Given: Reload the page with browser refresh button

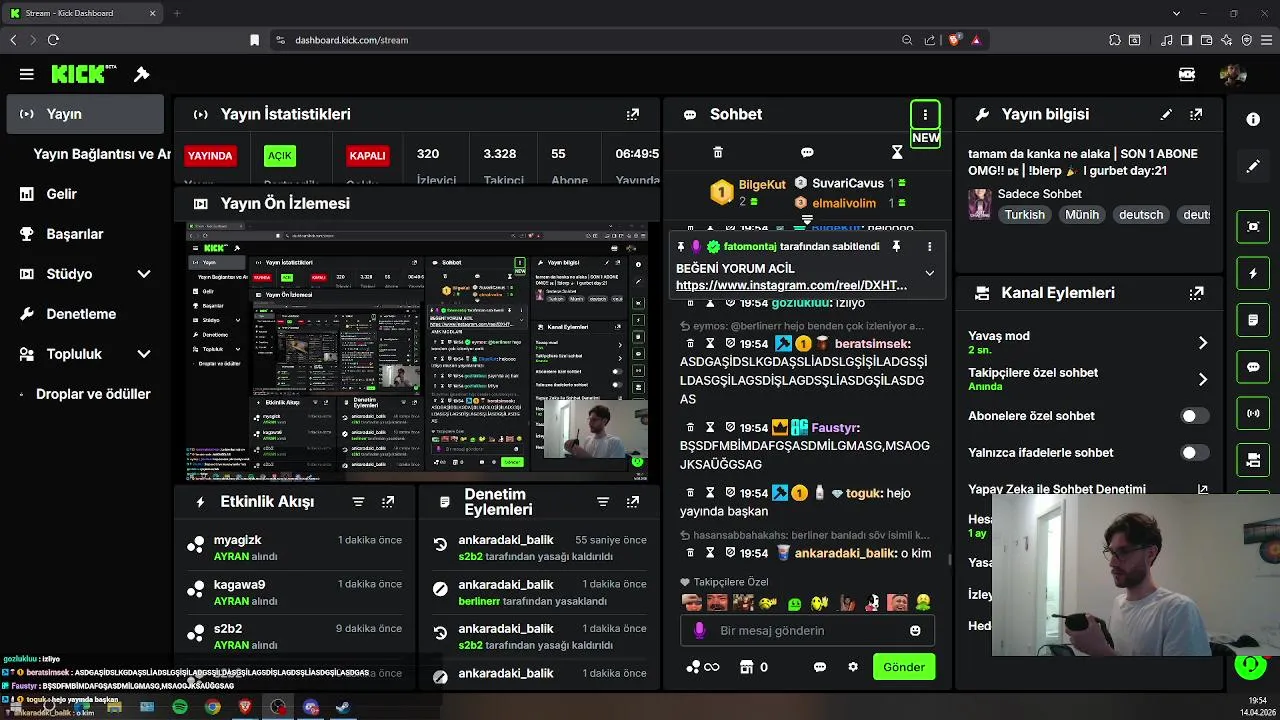Looking at the screenshot, I should coord(53,40).
